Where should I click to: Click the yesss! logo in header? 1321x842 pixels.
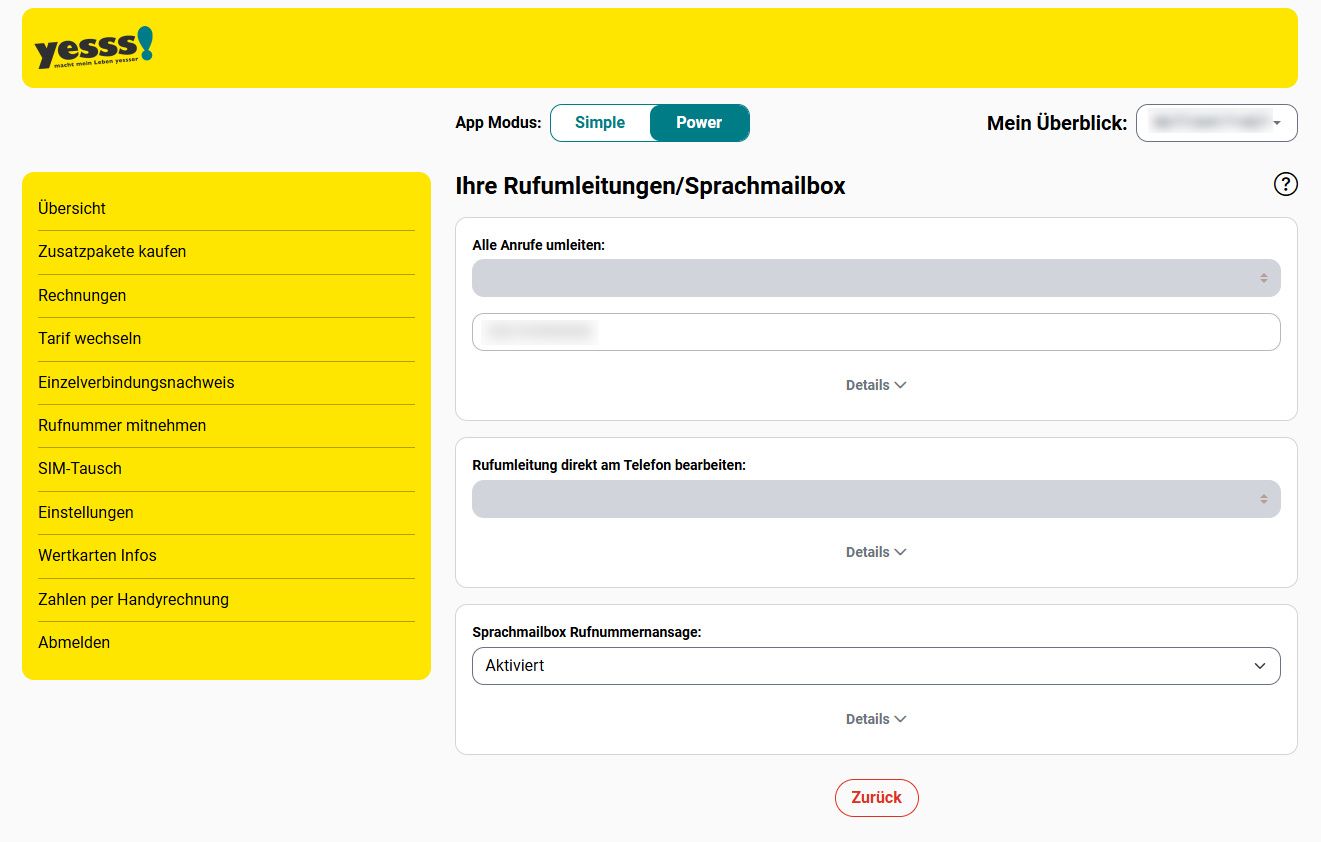94,48
